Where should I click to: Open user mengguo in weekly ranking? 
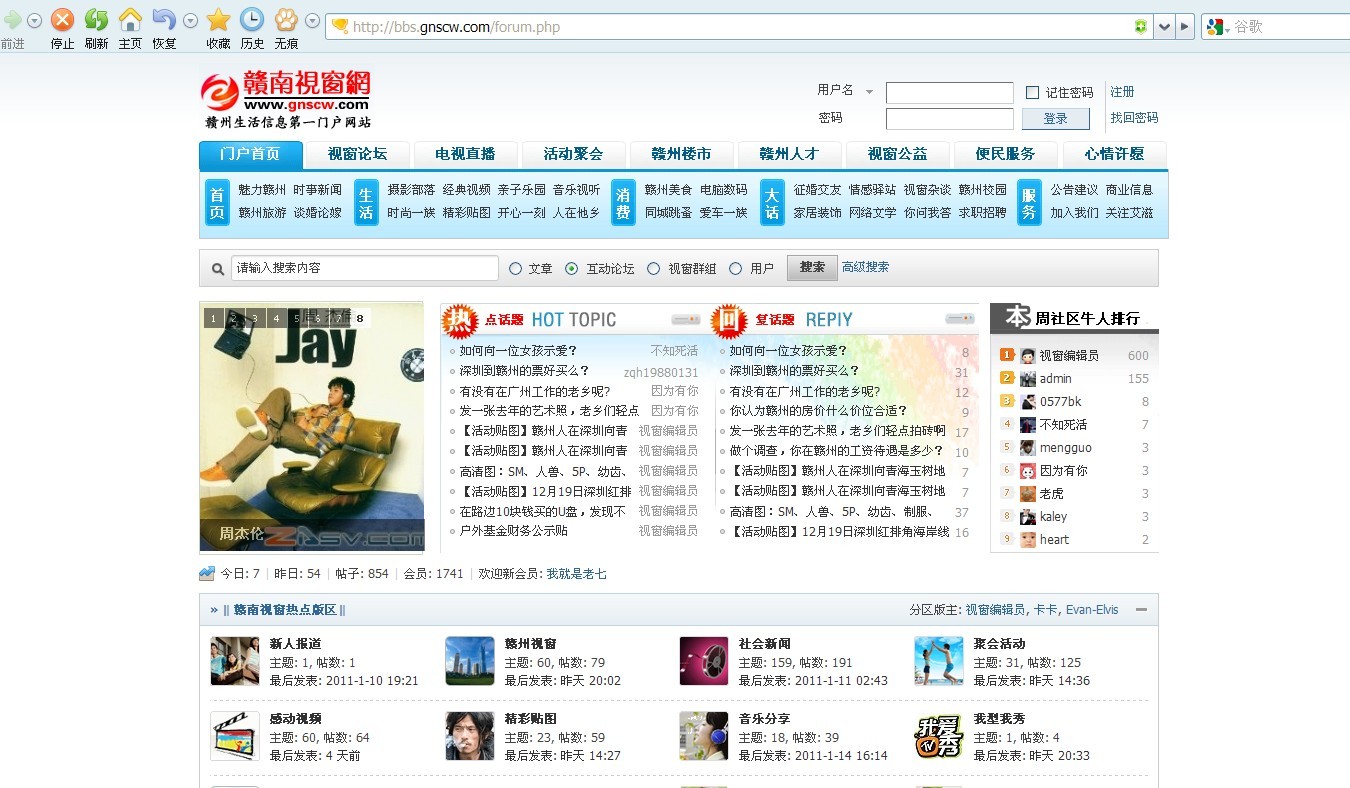[1065, 448]
